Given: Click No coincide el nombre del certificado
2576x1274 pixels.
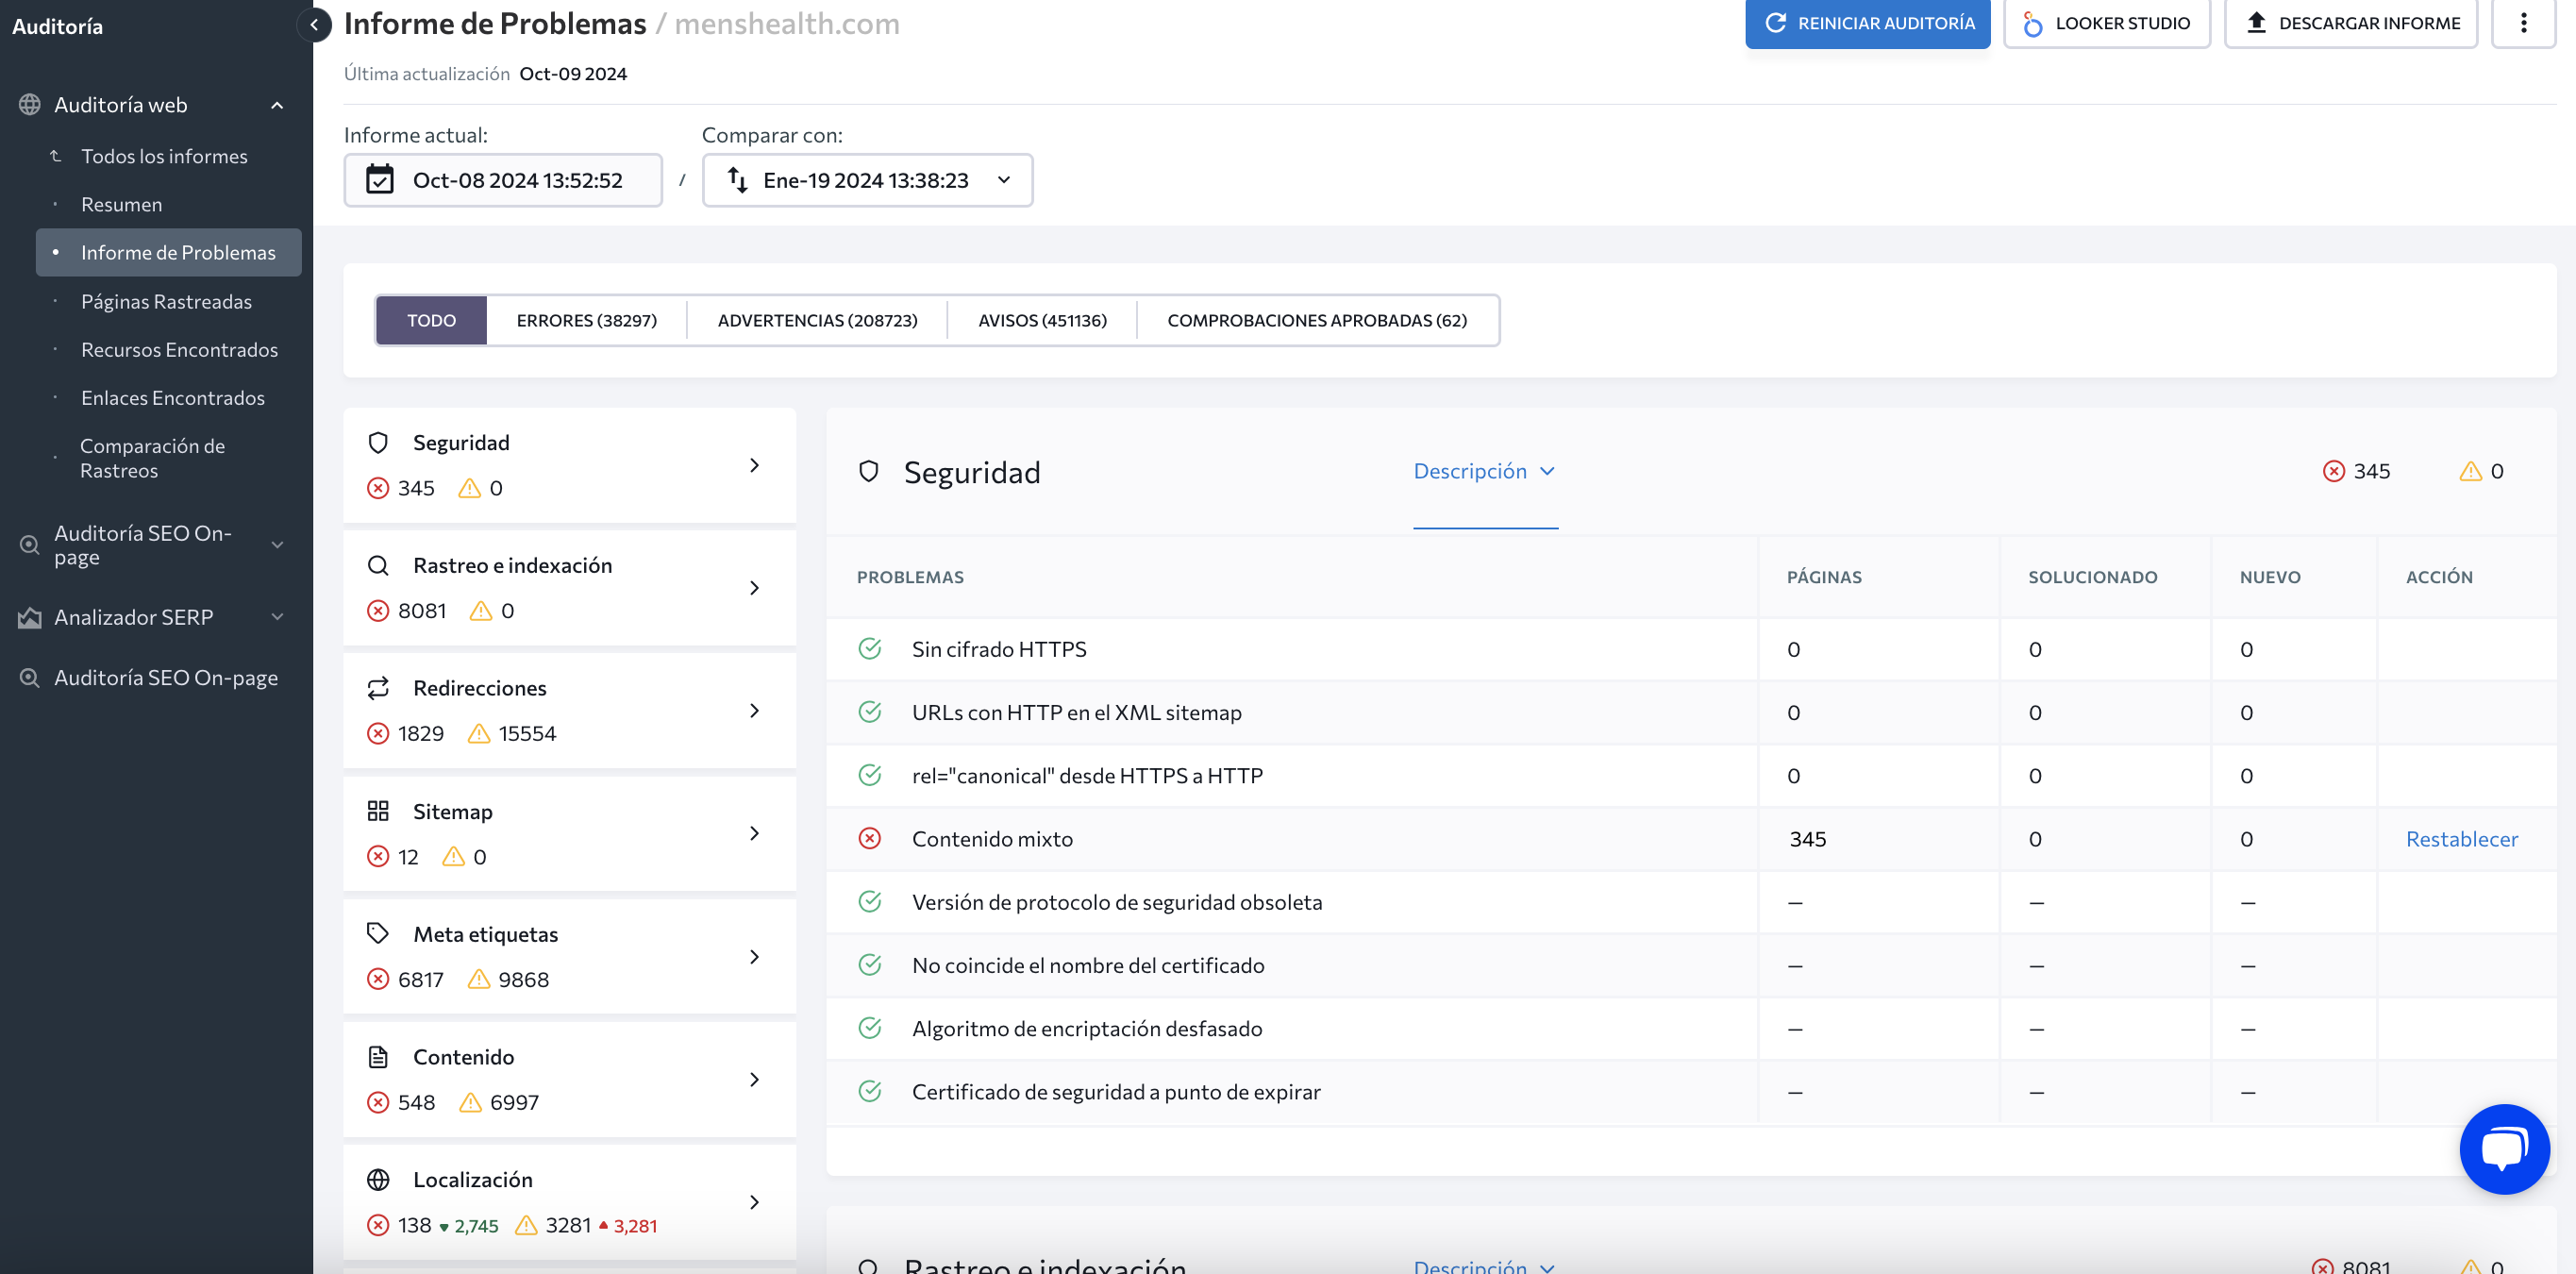Looking at the screenshot, I should coord(1088,964).
